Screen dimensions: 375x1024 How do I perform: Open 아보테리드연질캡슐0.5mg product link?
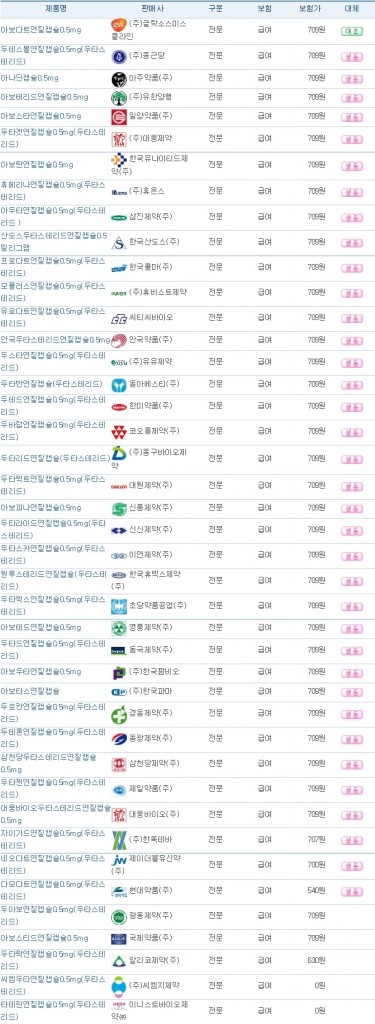tap(44, 97)
